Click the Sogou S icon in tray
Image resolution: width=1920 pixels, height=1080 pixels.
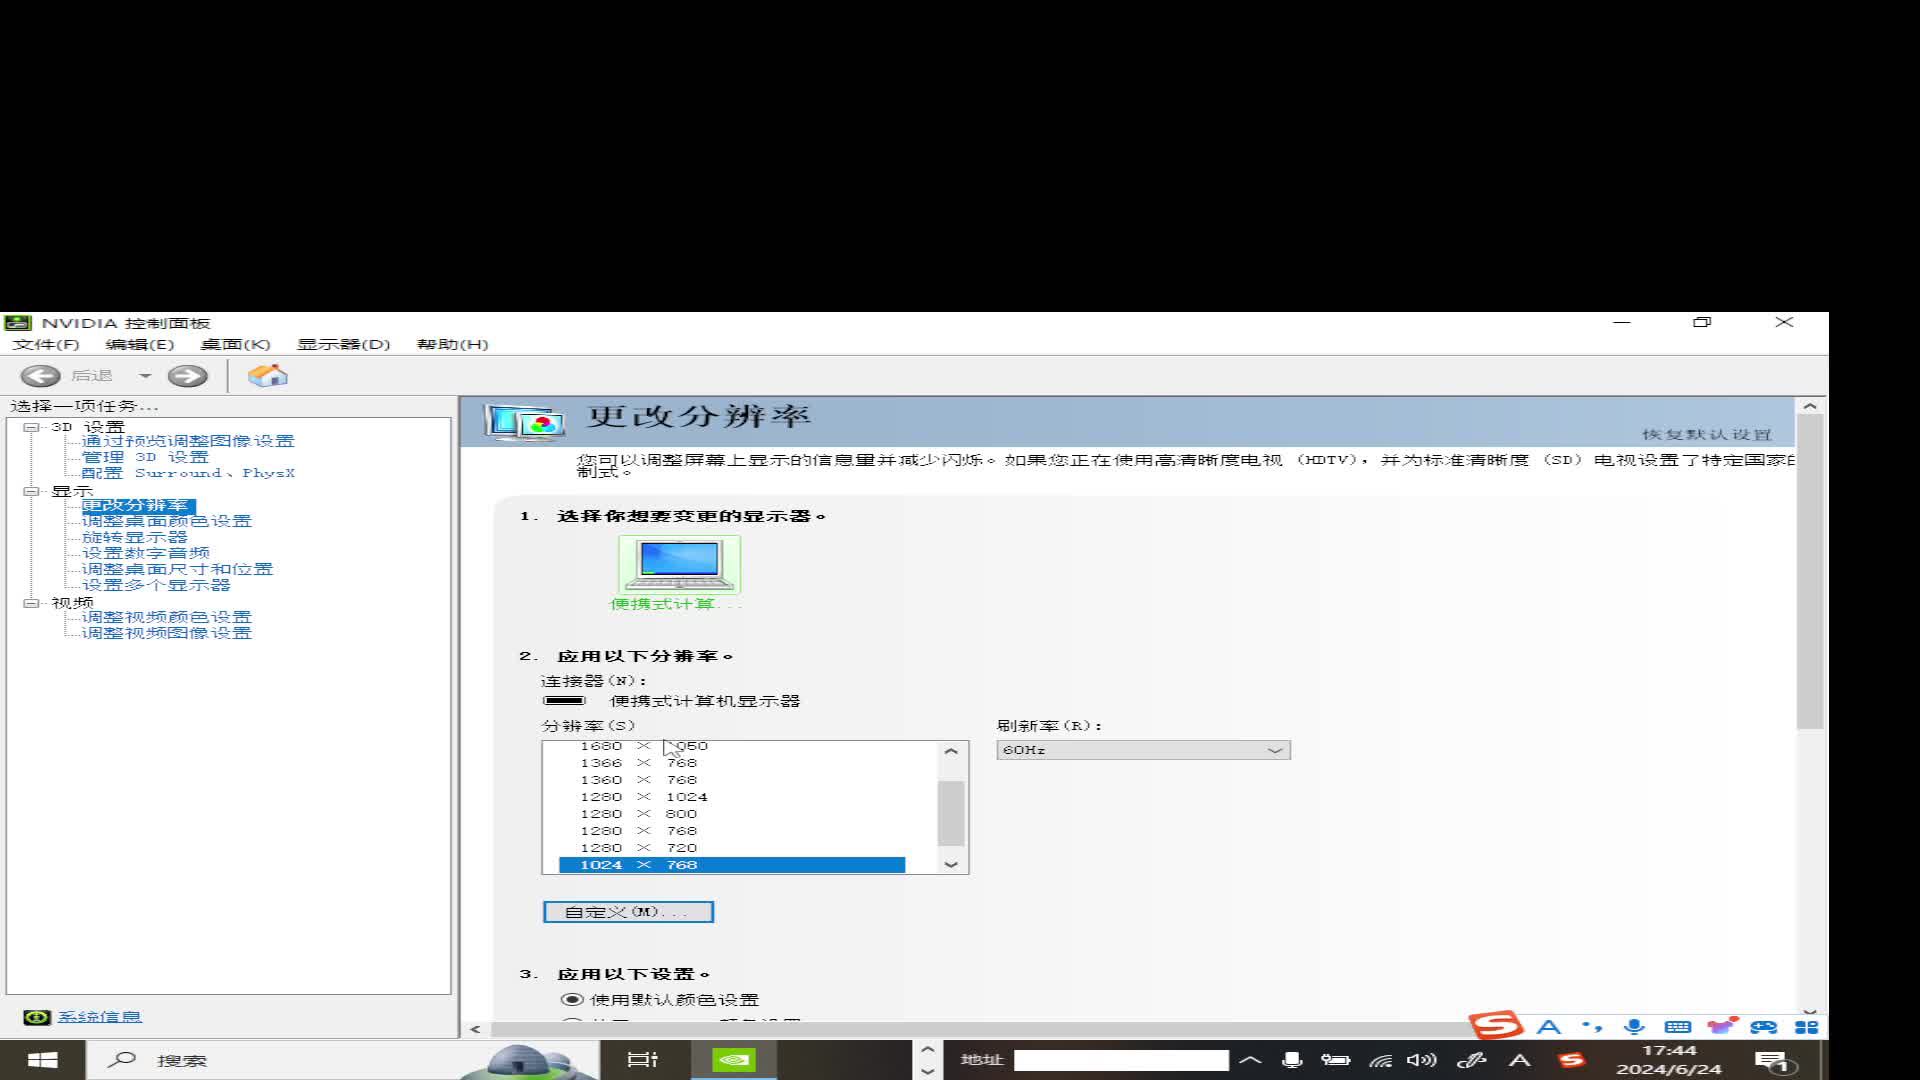[1571, 1060]
